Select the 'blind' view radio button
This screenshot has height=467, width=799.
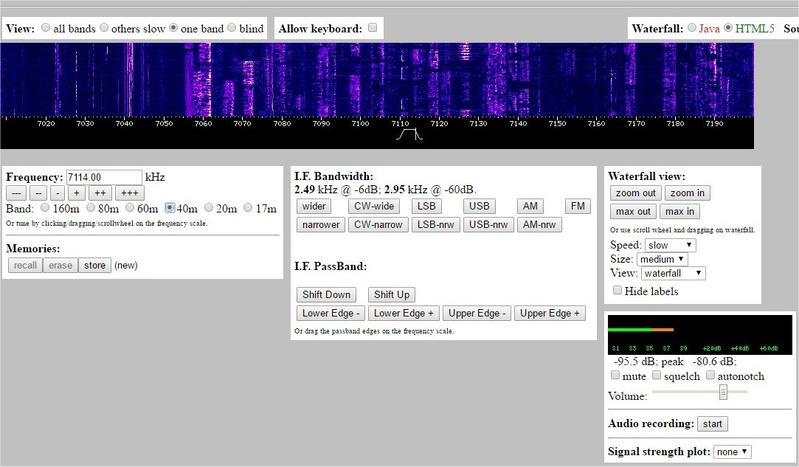pos(232,28)
